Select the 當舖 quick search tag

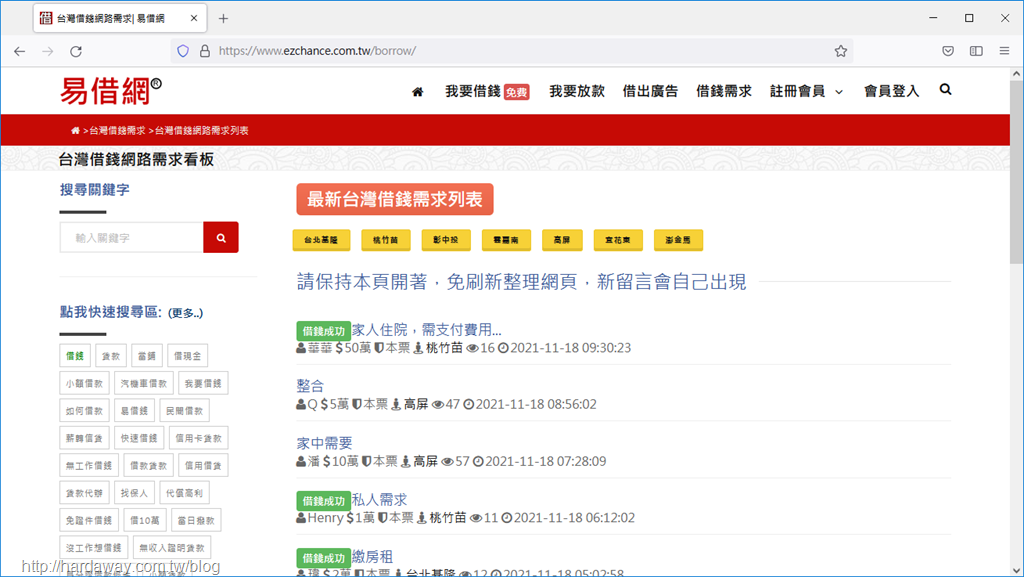tap(147, 356)
